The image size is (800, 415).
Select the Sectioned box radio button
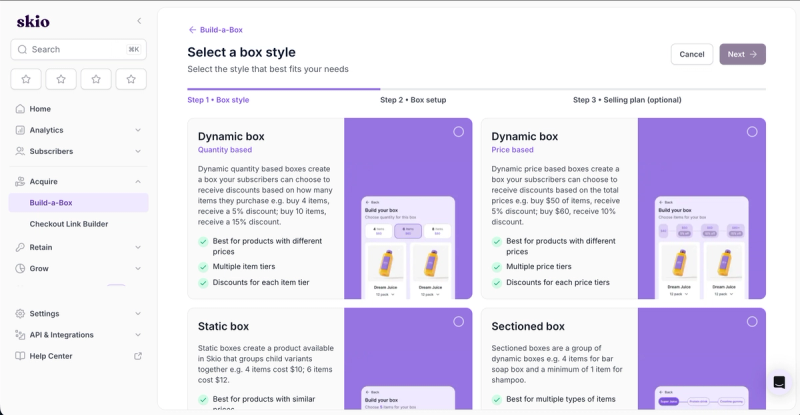coord(752,322)
